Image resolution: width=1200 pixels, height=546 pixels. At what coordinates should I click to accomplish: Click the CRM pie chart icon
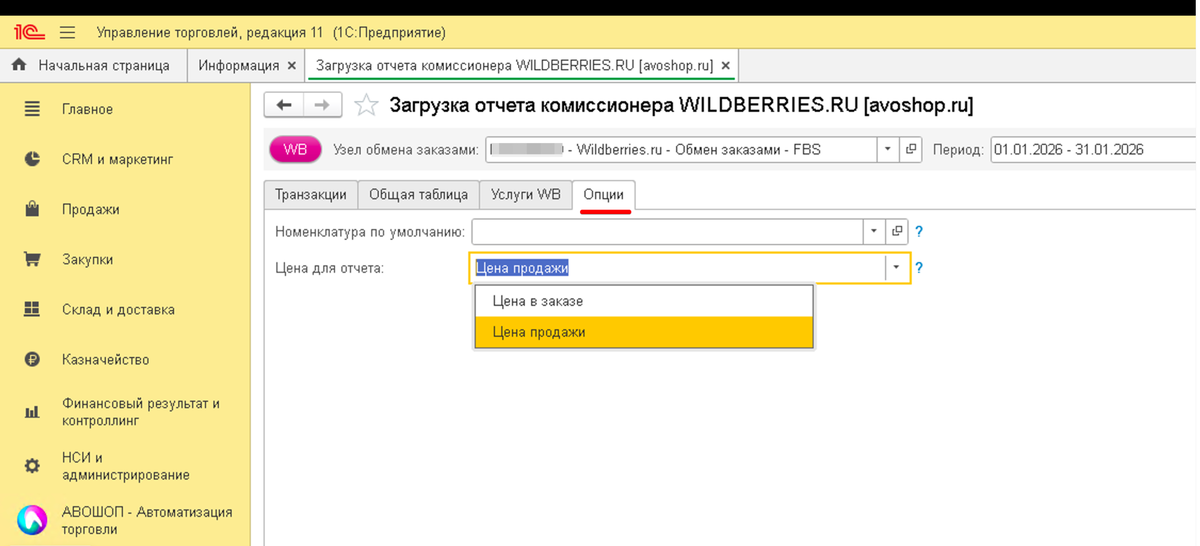tap(32, 159)
